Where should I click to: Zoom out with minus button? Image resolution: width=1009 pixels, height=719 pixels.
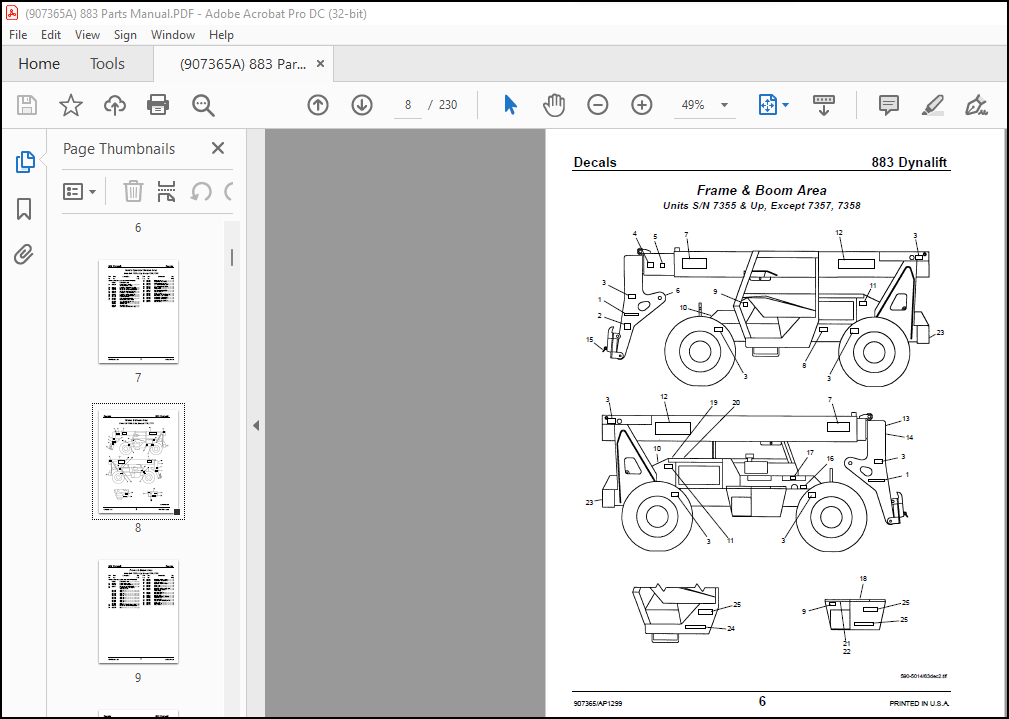click(597, 105)
